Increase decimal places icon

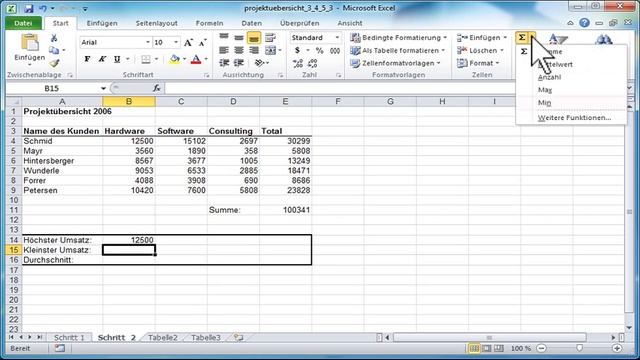[x=298, y=63]
